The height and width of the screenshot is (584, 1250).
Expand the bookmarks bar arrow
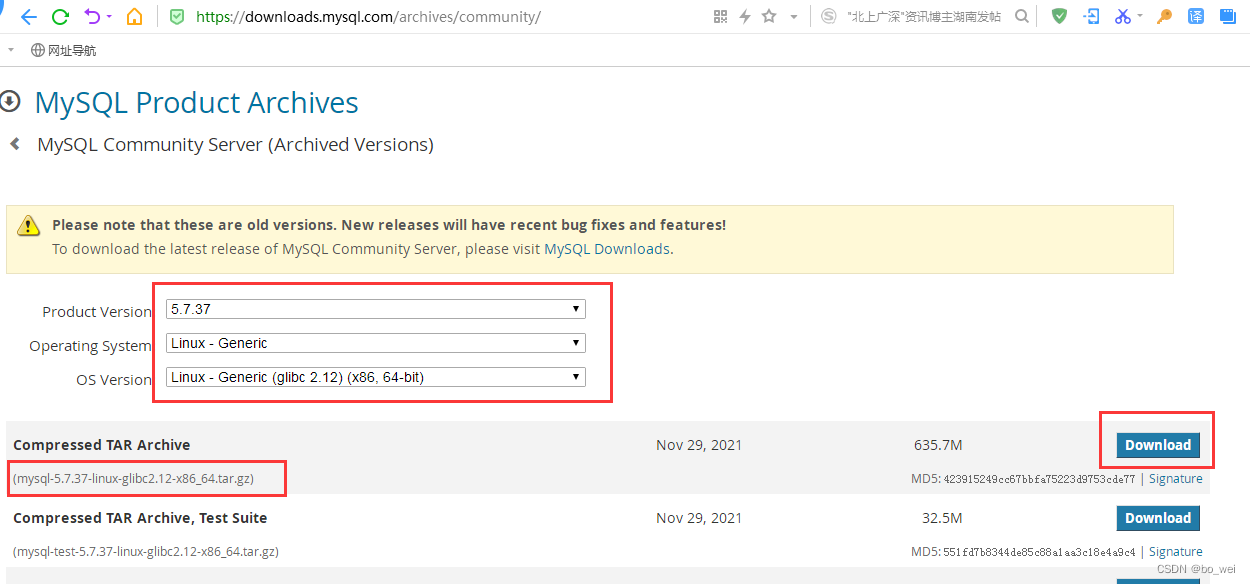click(11, 50)
